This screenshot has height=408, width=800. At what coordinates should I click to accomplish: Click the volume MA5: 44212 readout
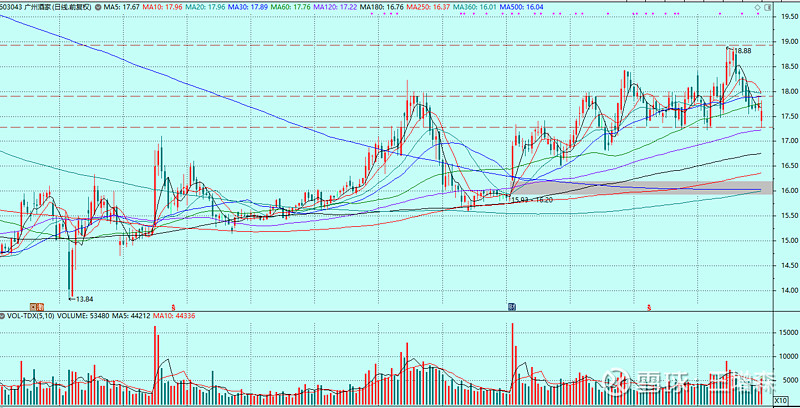tap(130, 316)
